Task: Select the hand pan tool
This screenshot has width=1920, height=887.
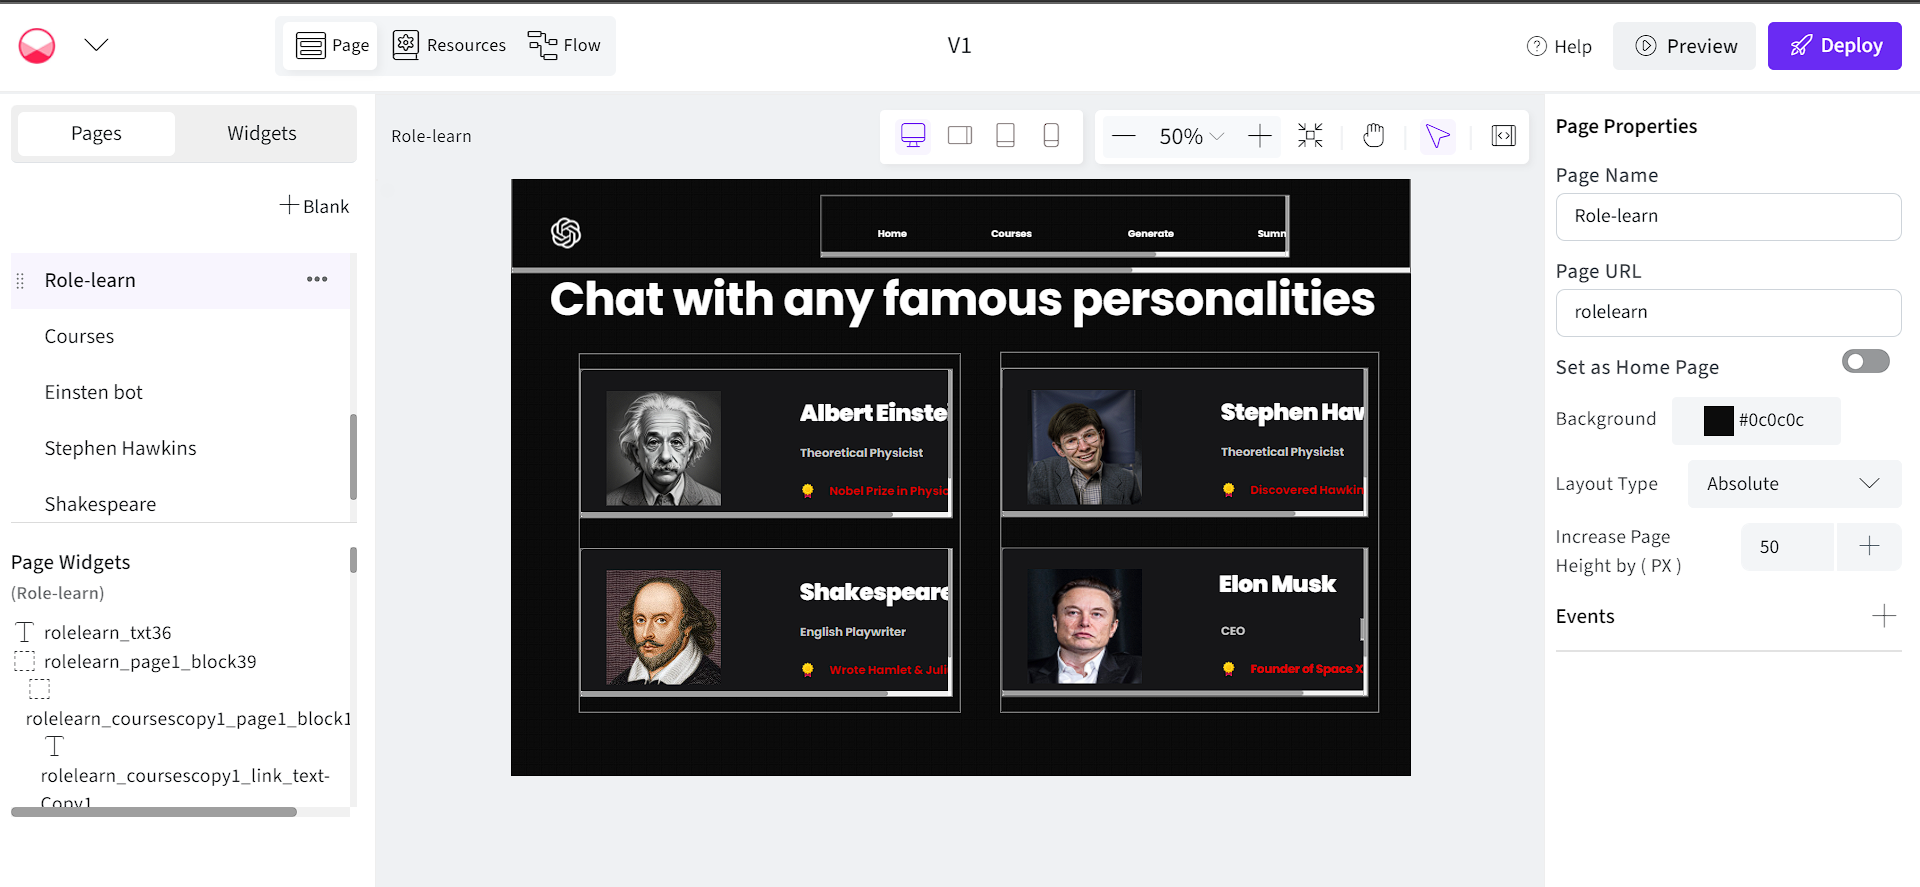Action: click(1374, 136)
